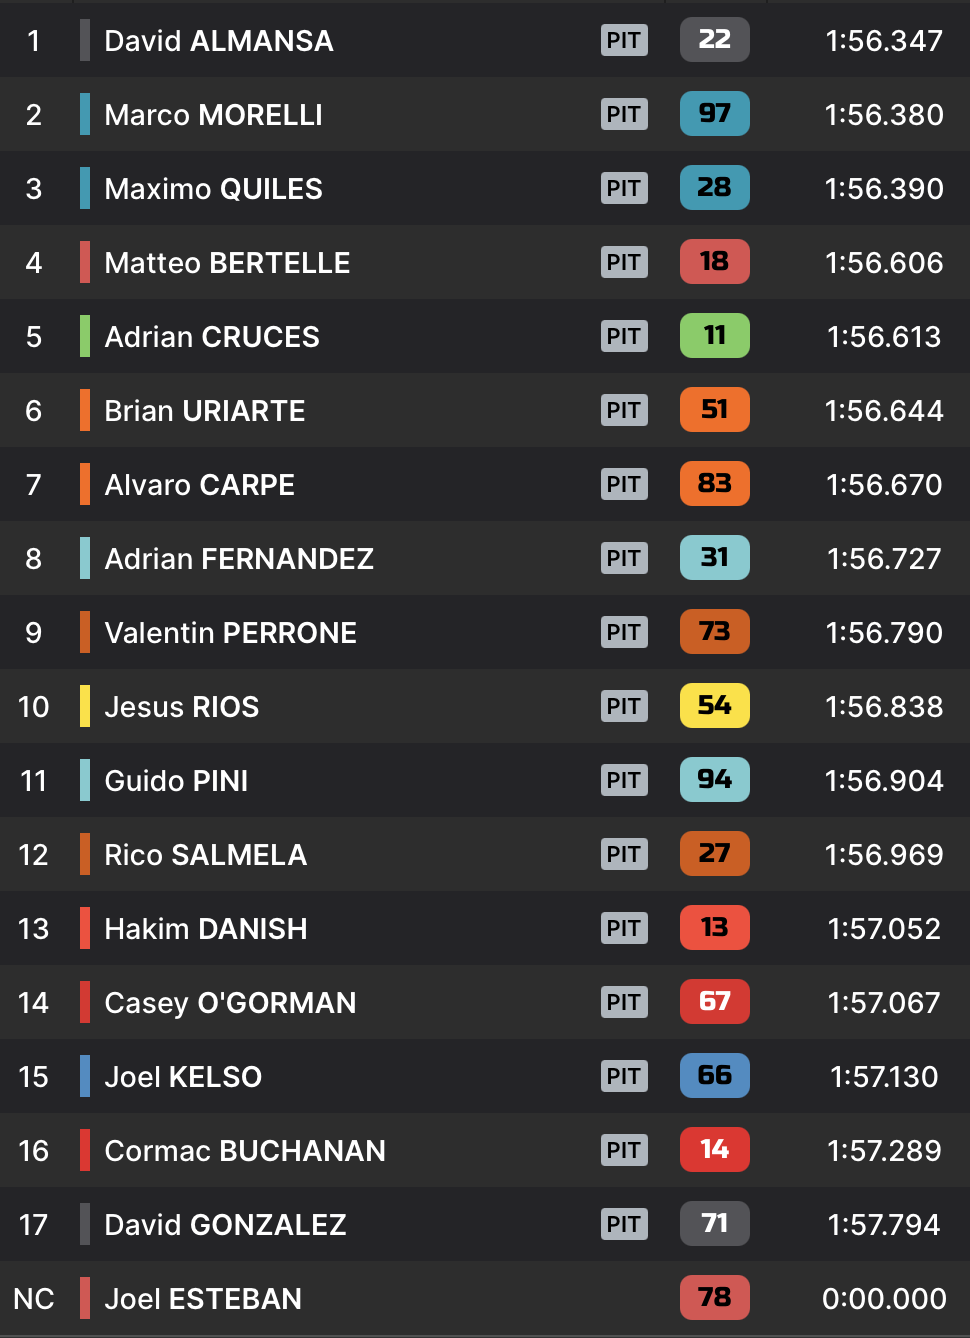The height and width of the screenshot is (1338, 970).
Task: Click red team color bar for Matteo BERTELLE
Action: click(x=85, y=262)
